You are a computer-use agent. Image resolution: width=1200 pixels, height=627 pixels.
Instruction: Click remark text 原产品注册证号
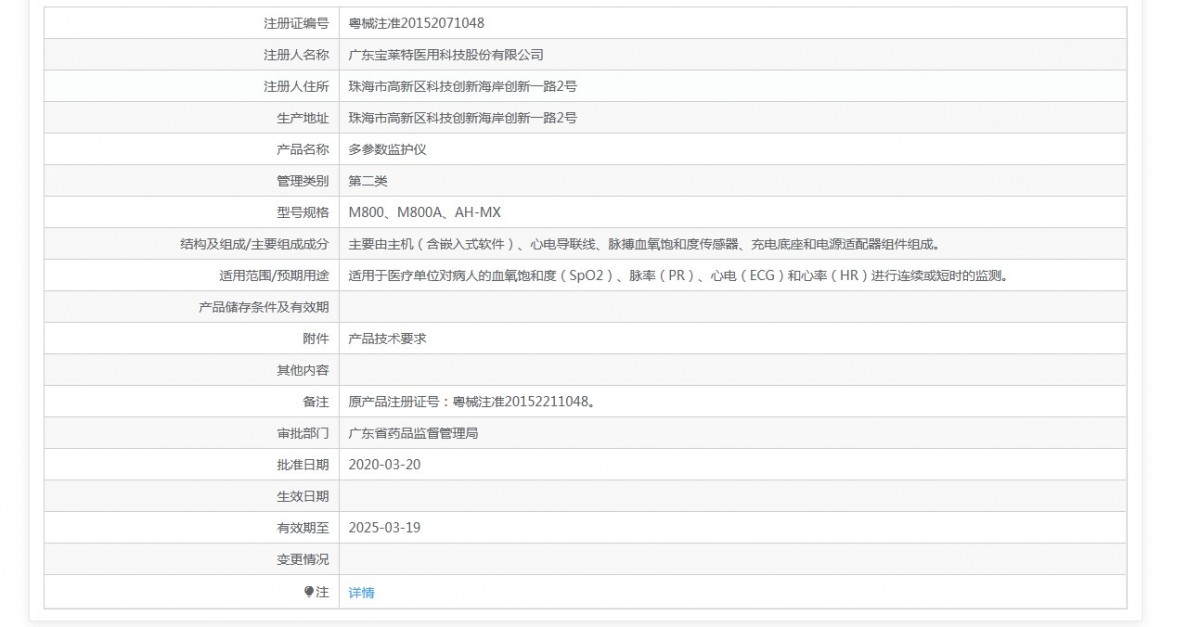[472, 402]
